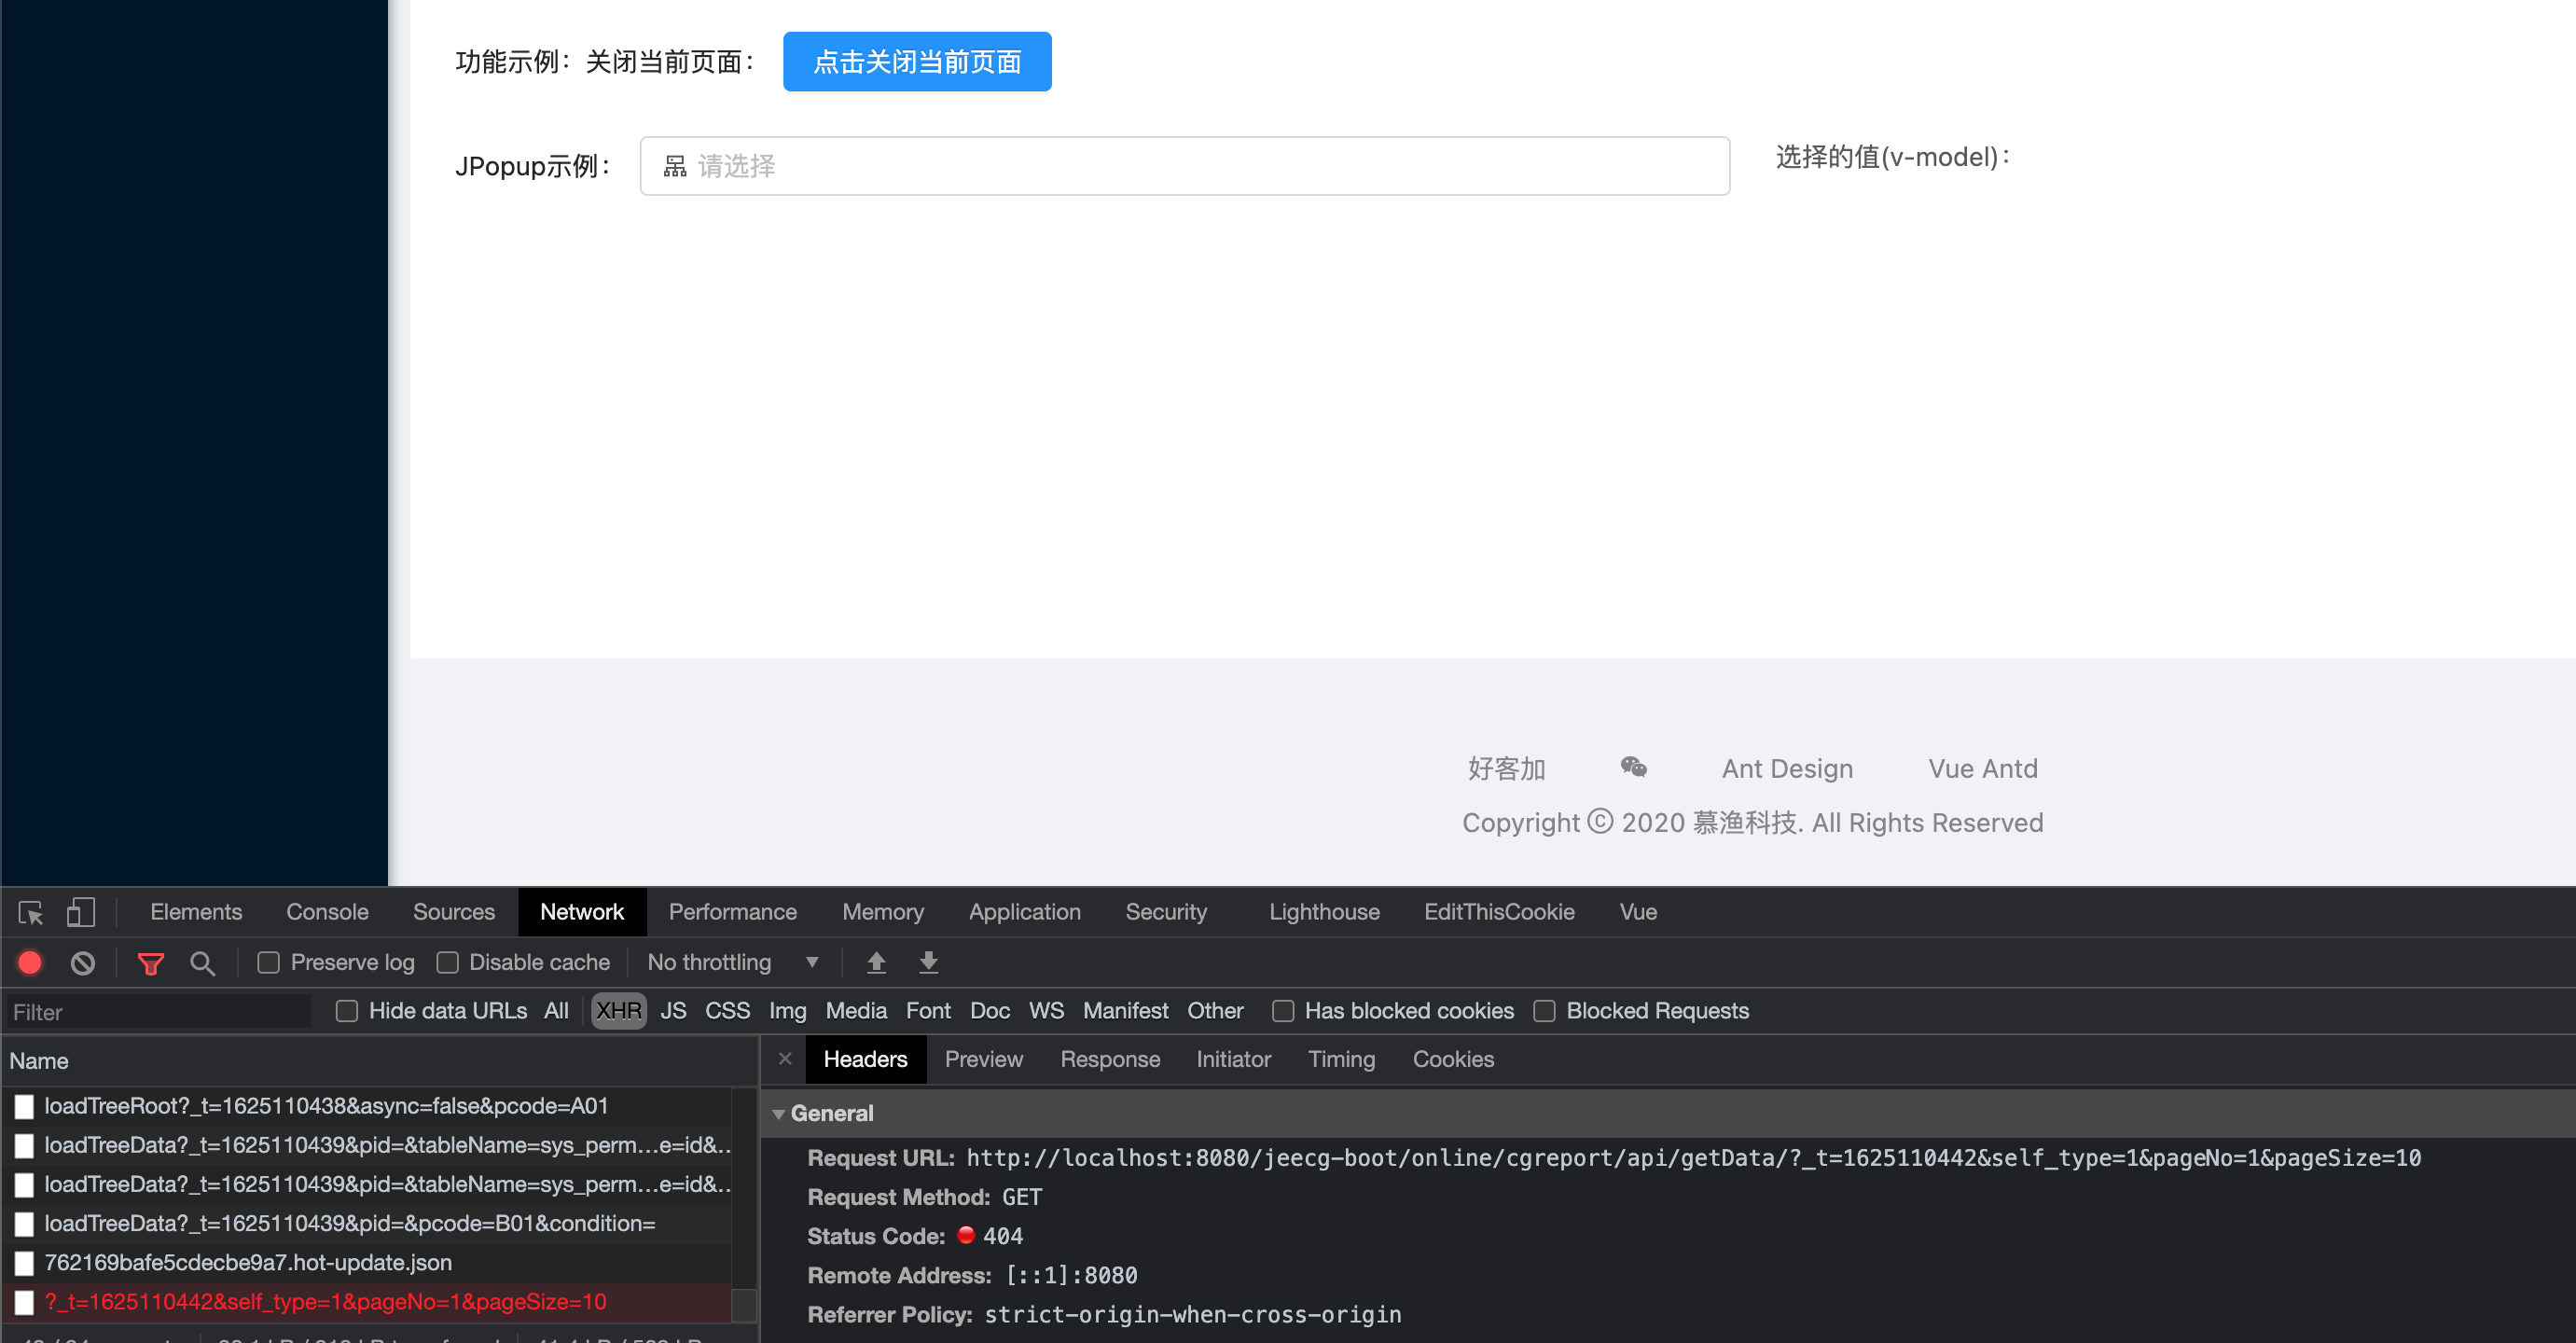Image resolution: width=2576 pixels, height=1343 pixels.
Task: Enable the Disable cache option
Action: pyautogui.click(x=447, y=962)
